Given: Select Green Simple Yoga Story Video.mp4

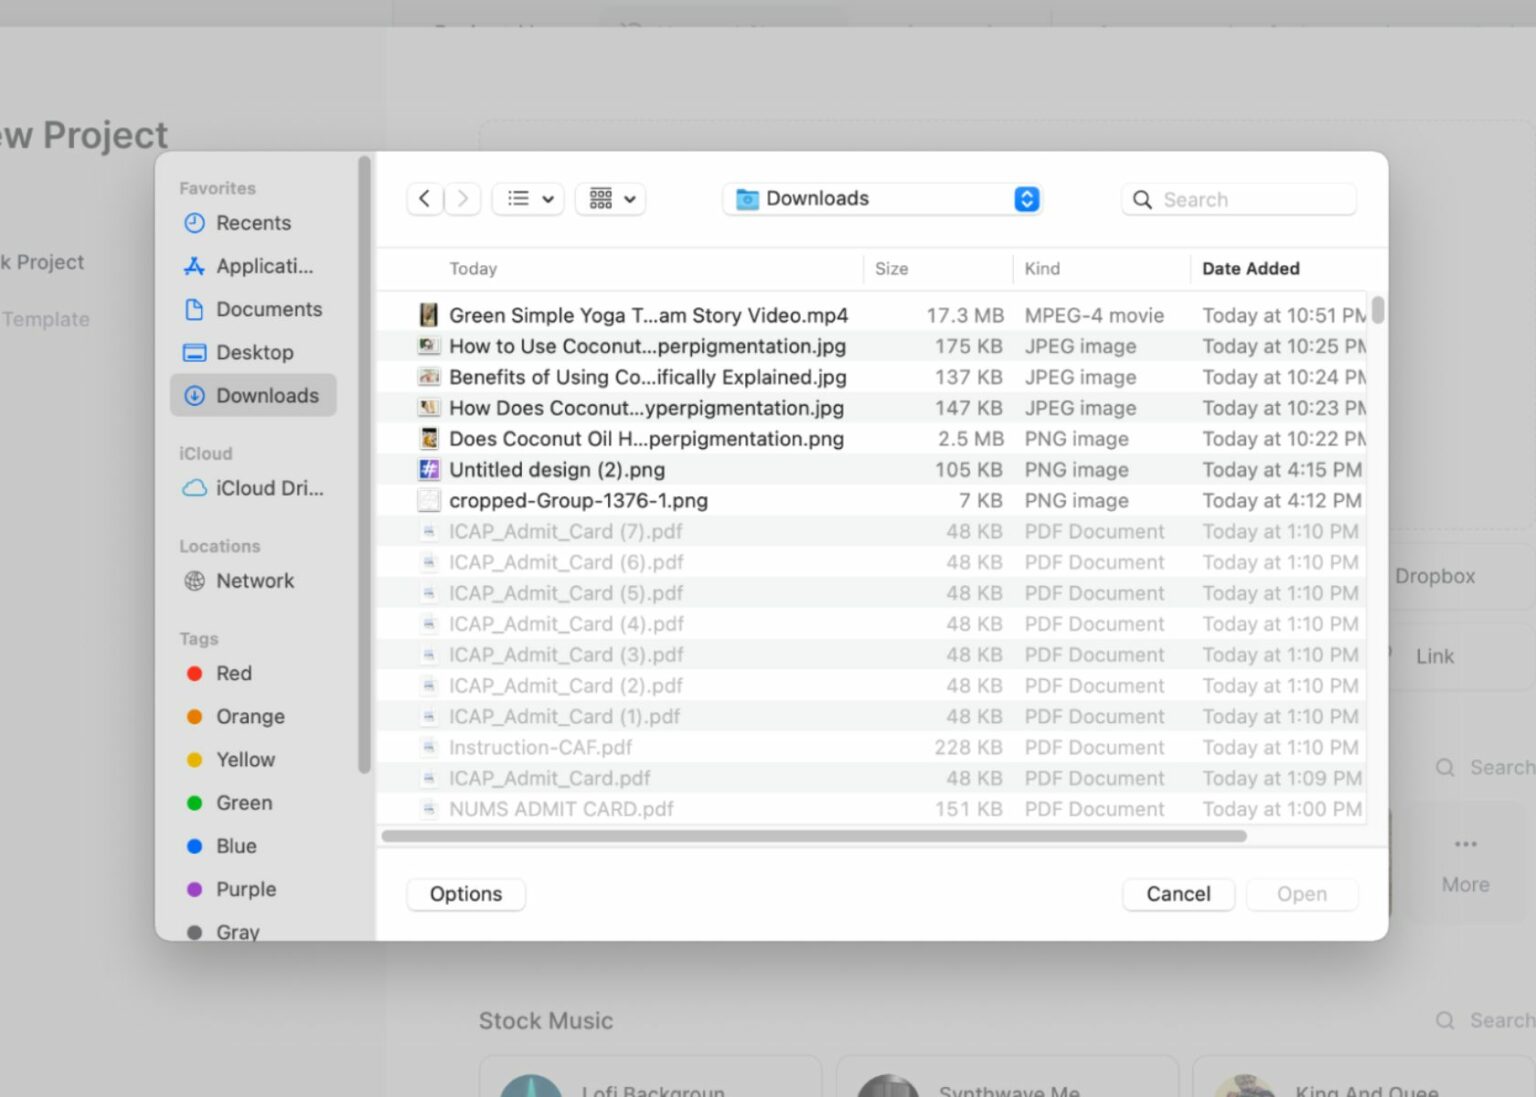Looking at the screenshot, I should (872, 315).
